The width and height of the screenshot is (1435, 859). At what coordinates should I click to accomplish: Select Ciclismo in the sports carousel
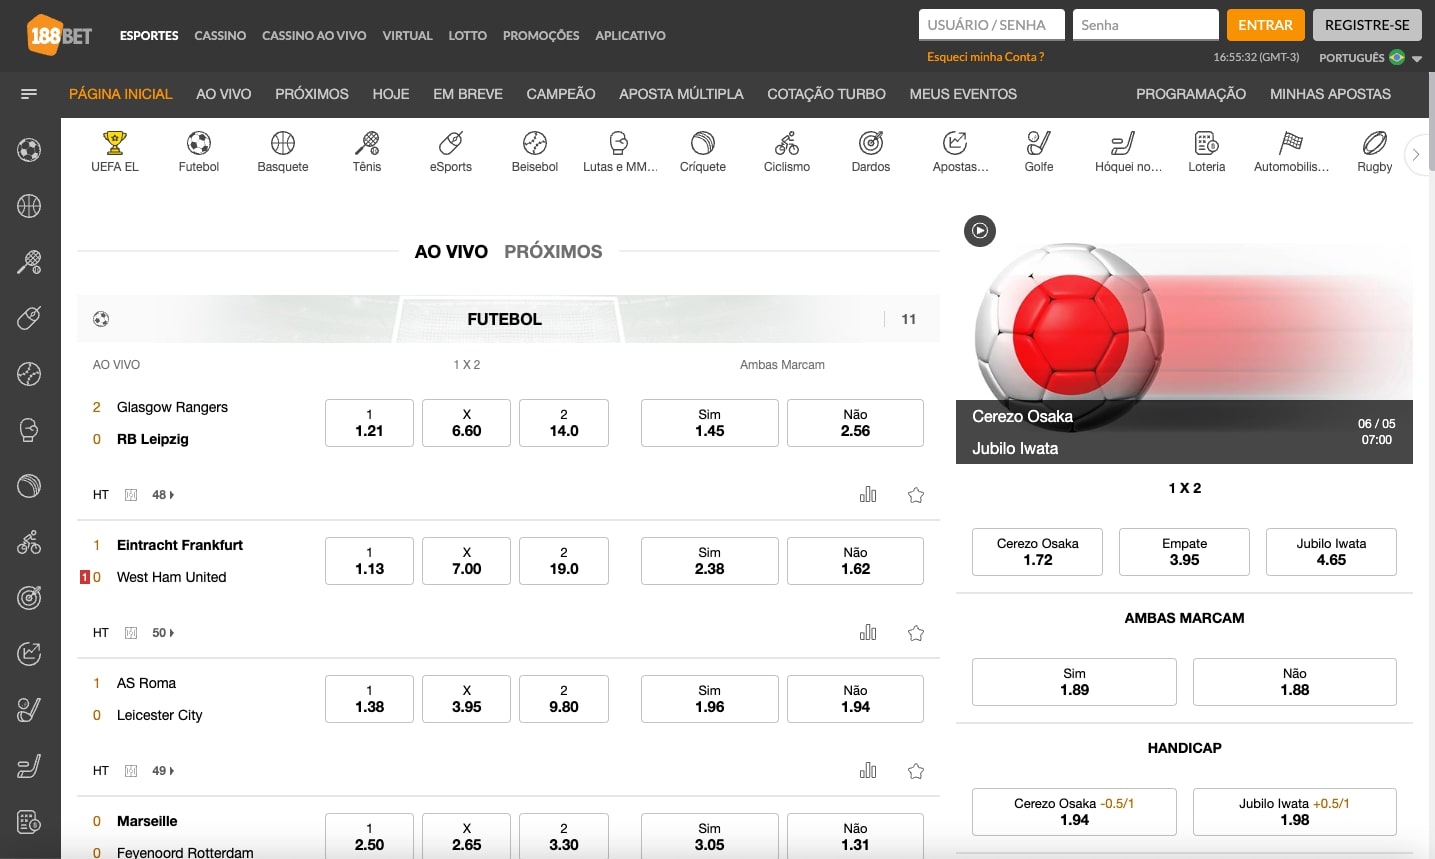(x=787, y=152)
